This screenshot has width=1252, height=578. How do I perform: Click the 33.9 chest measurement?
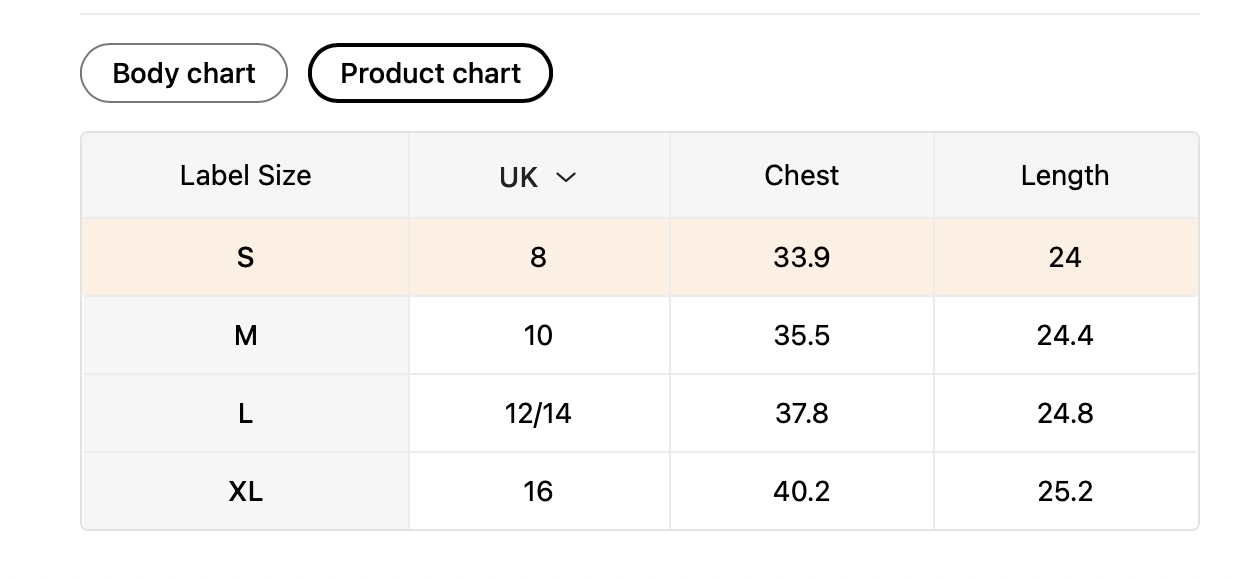pyautogui.click(x=801, y=257)
